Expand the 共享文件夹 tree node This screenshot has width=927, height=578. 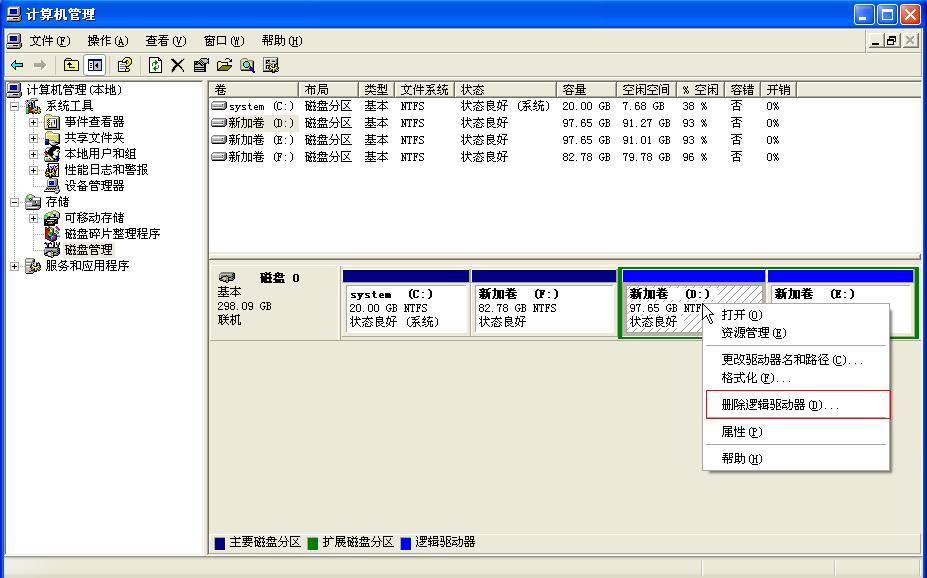point(33,138)
